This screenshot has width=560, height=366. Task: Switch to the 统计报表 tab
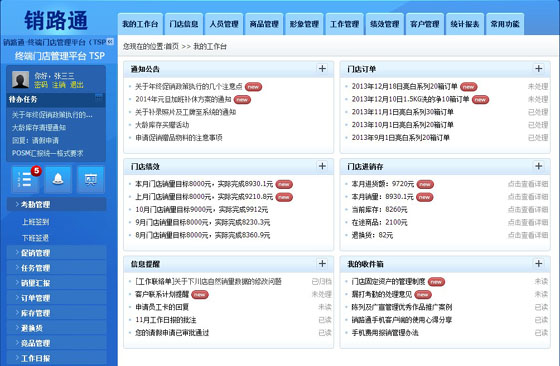pos(465,24)
